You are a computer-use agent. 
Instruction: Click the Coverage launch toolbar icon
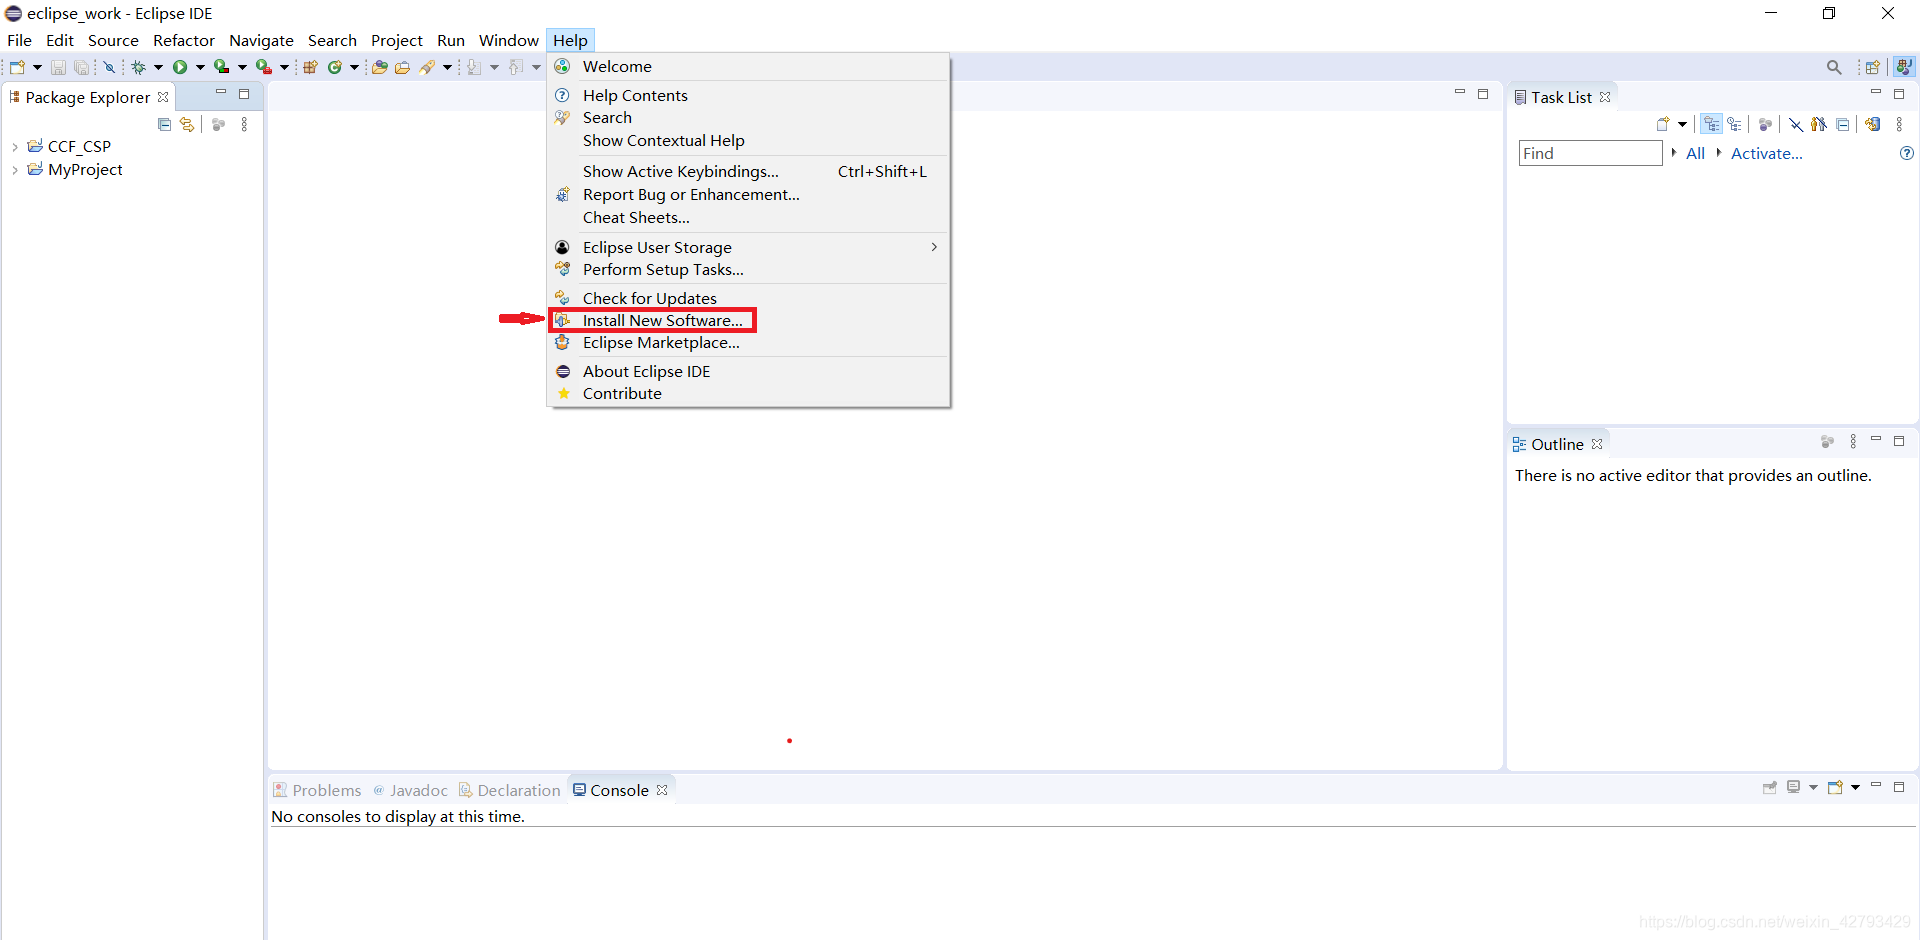click(x=221, y=67)
